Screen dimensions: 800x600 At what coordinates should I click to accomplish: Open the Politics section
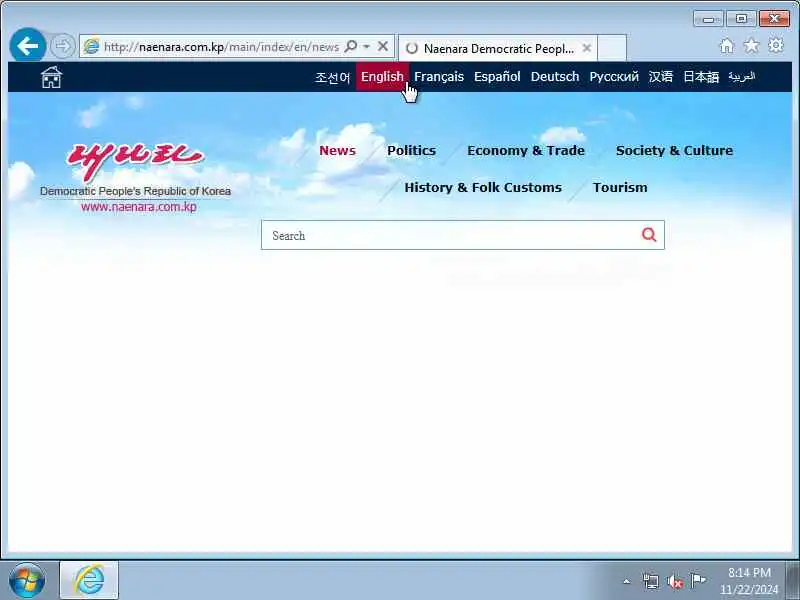coord(411,151)
